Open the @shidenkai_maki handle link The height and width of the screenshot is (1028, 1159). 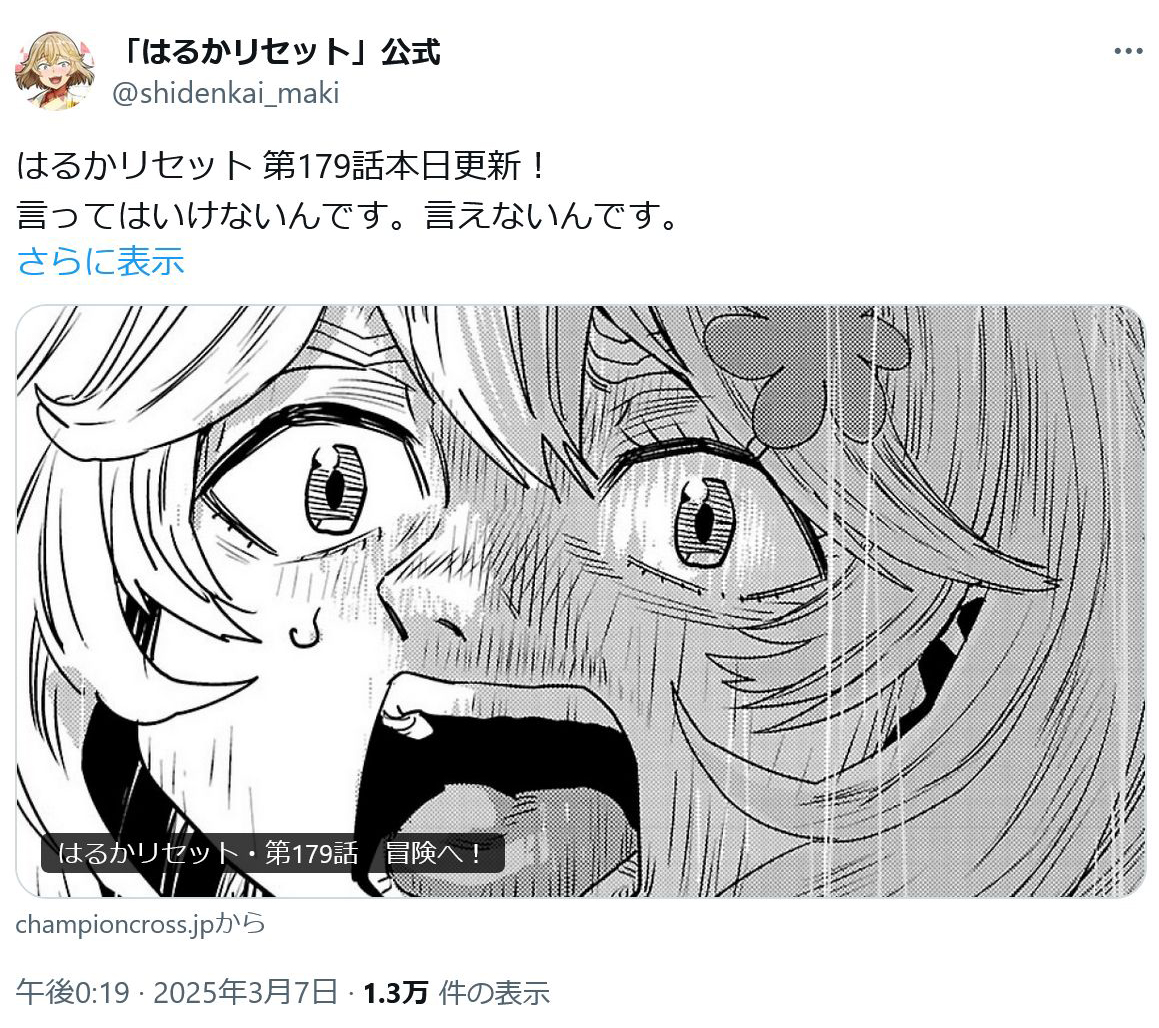click(225, 94)
